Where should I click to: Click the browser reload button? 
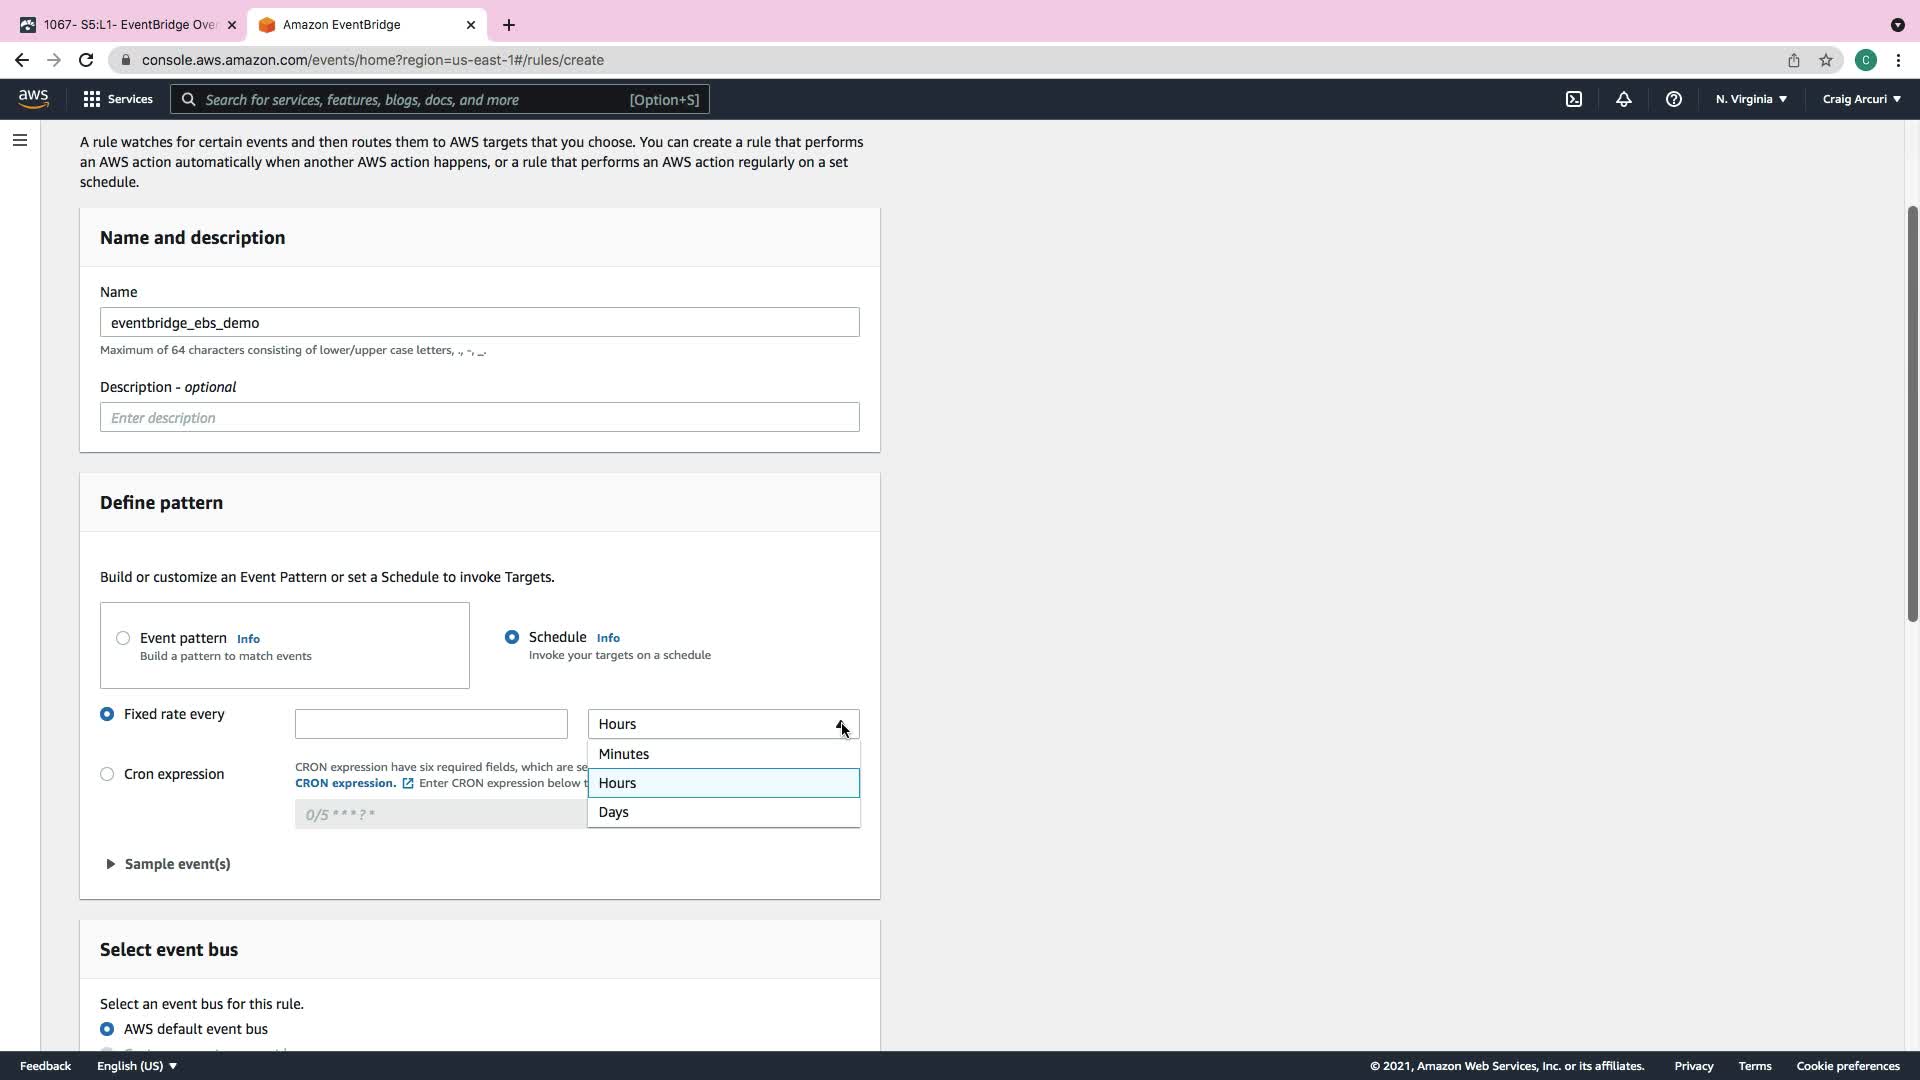[86, 60]
